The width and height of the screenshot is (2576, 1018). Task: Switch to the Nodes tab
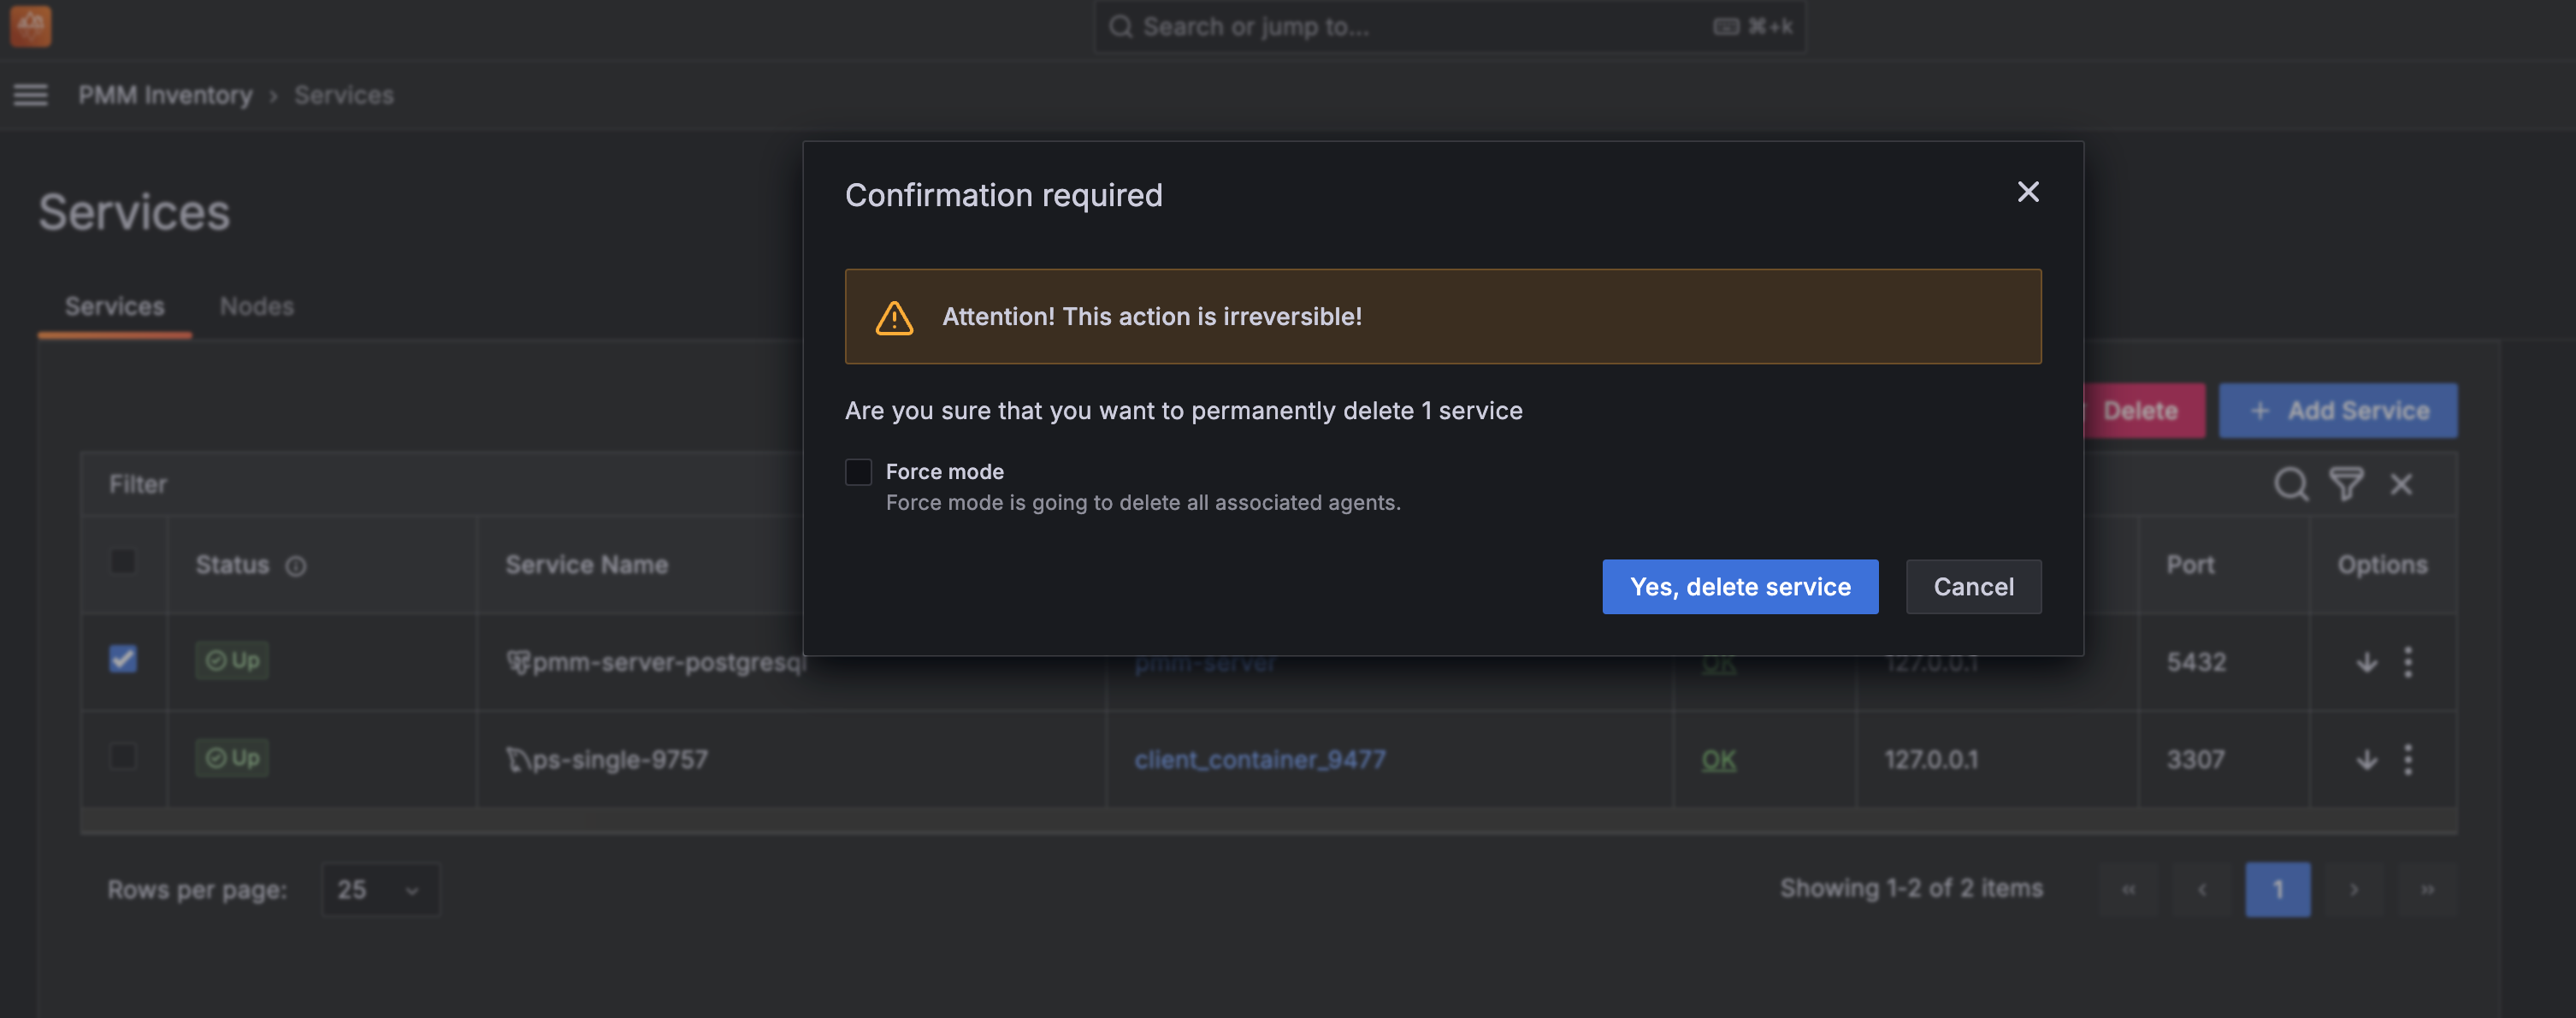[x=256, y=307]
